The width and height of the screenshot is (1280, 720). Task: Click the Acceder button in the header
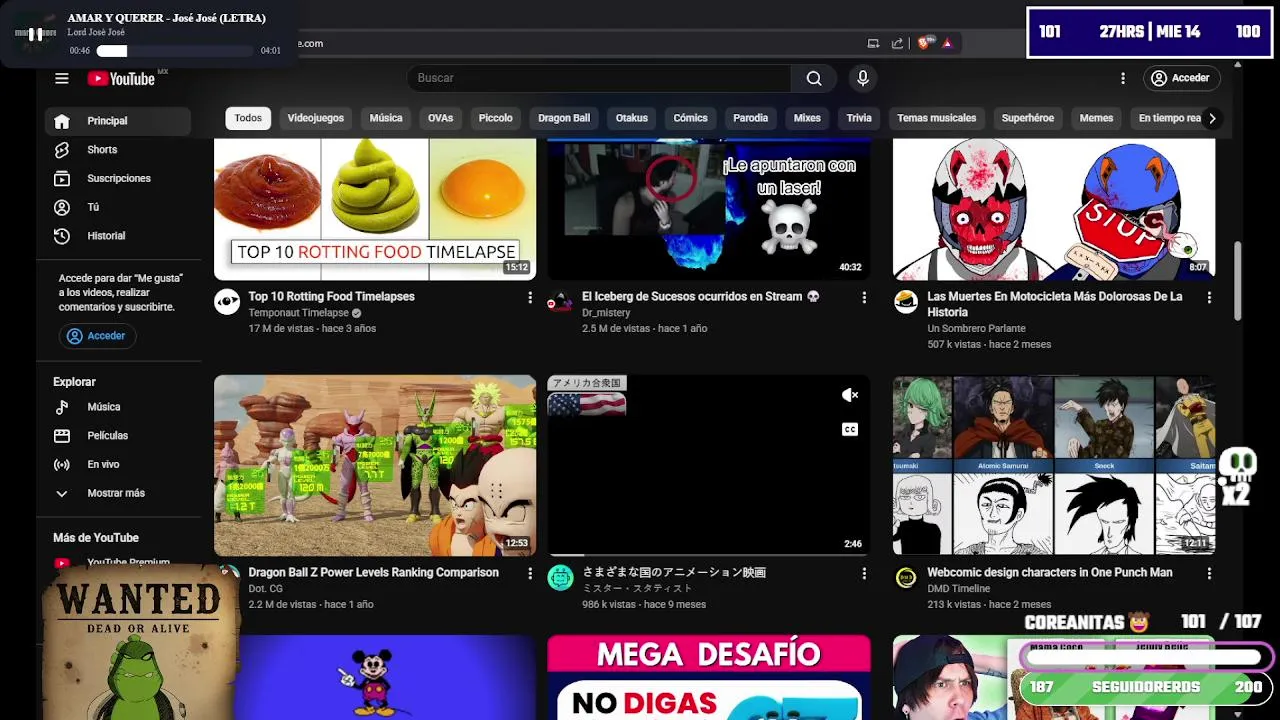click(x=1180, y=78)
